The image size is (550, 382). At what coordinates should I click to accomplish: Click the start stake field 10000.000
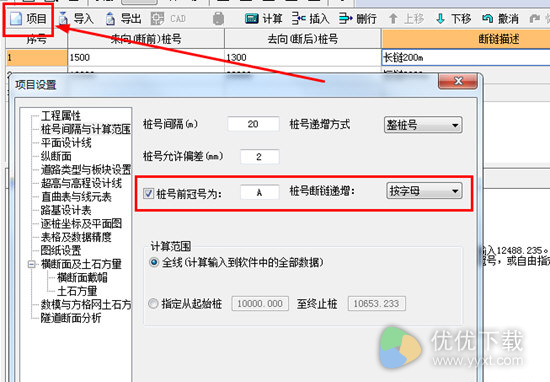tap(260, 303)
